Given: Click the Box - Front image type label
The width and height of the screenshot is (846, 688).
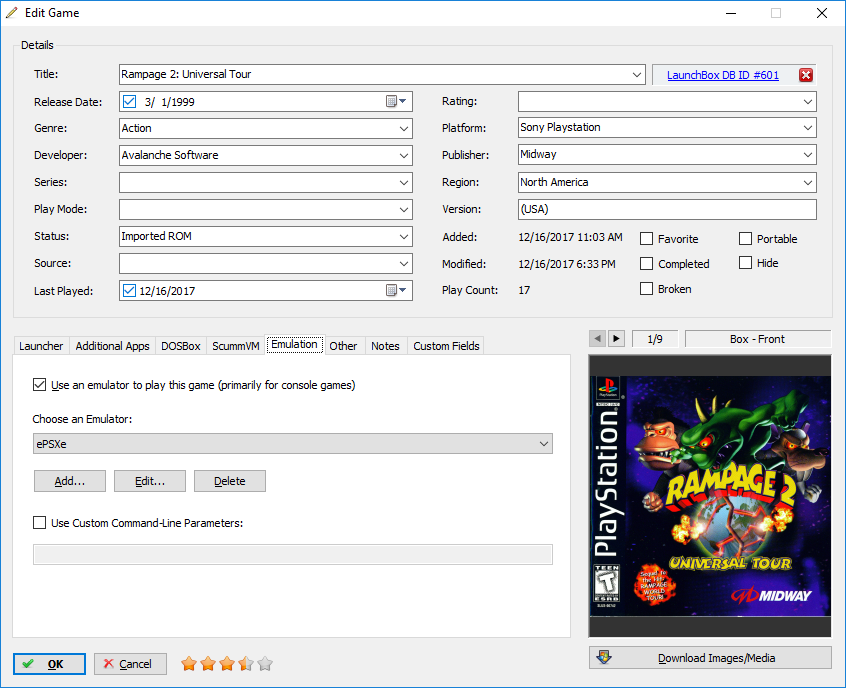Looking at the screenshot, I should point(758,339).
